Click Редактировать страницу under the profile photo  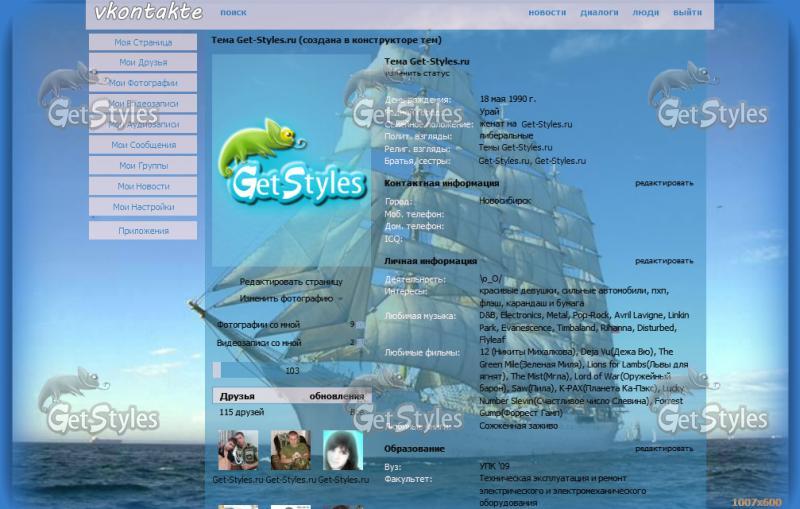pos(290,282)
